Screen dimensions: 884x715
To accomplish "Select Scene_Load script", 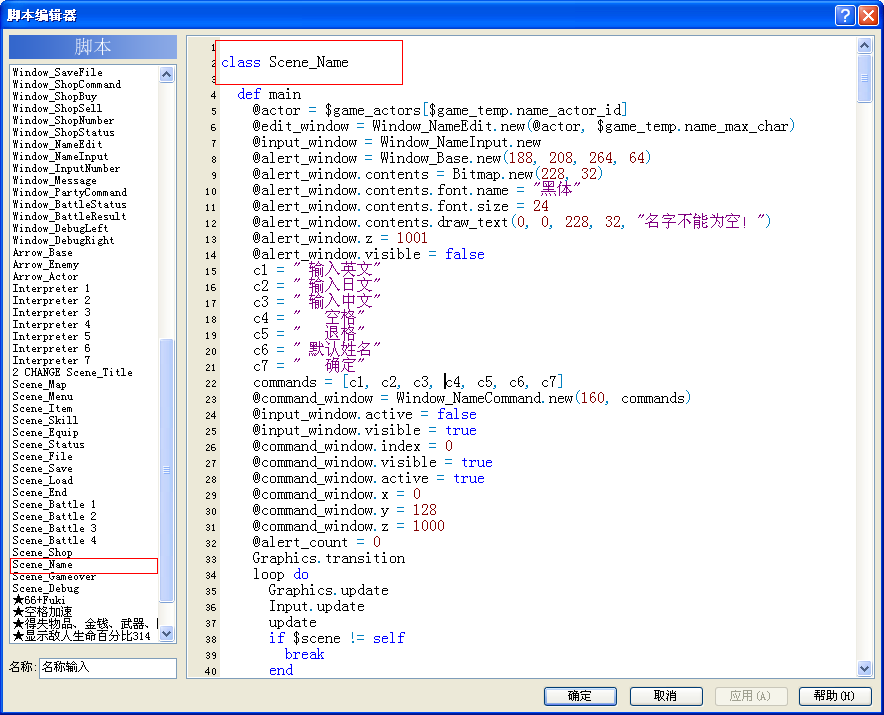I will [43, 480].
